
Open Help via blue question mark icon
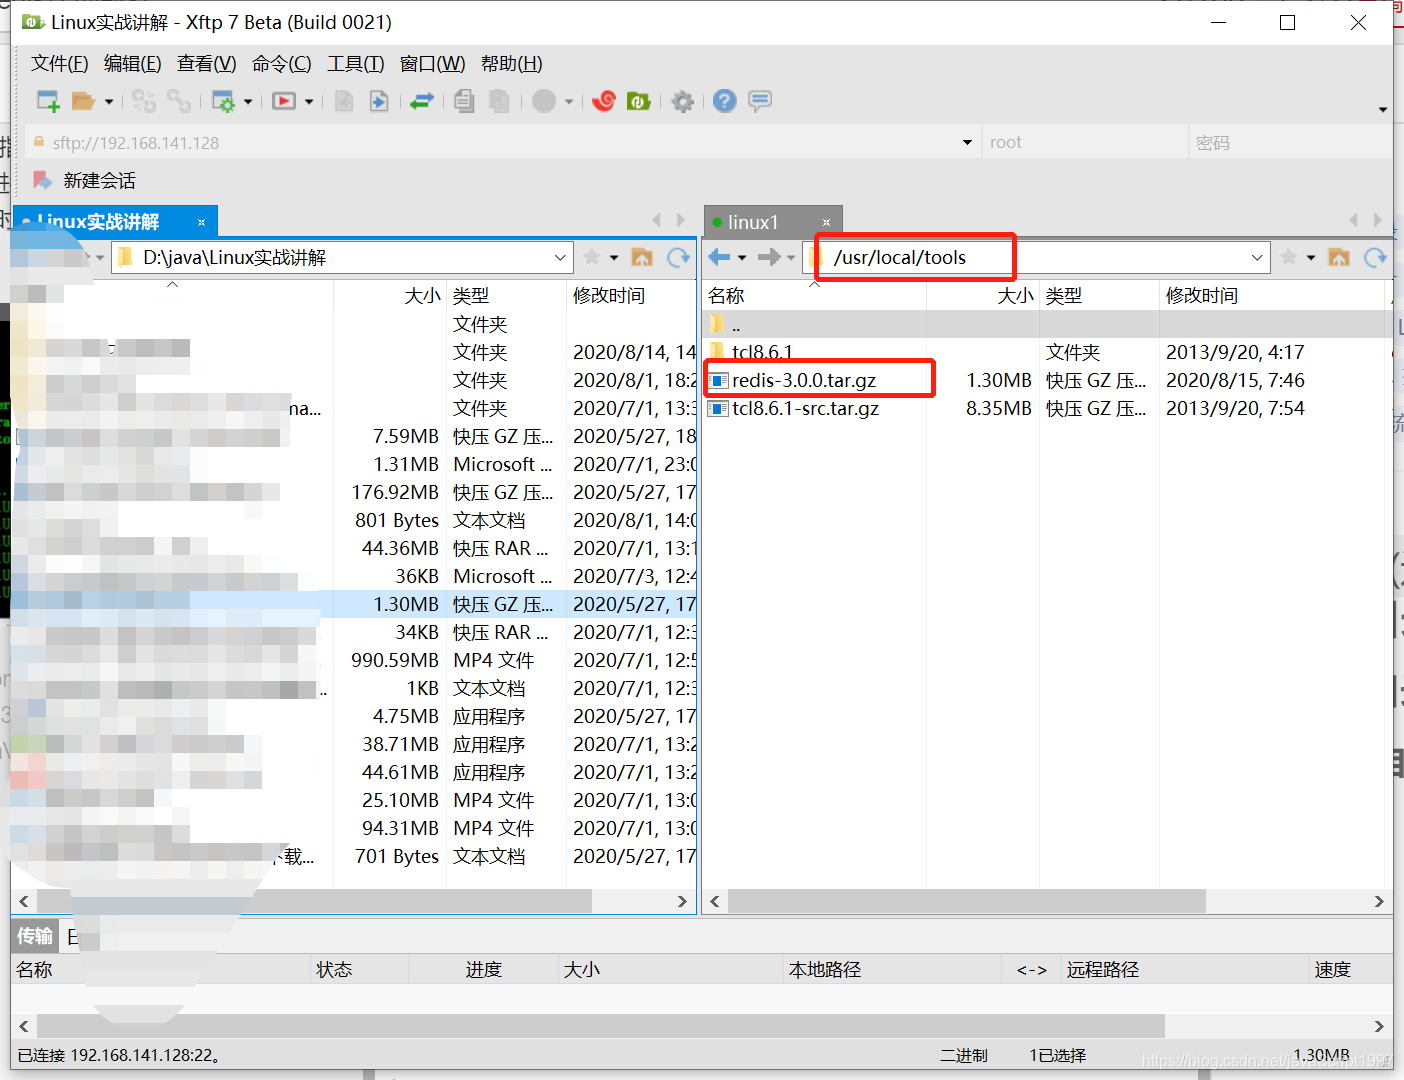click(x=725, y=101)
